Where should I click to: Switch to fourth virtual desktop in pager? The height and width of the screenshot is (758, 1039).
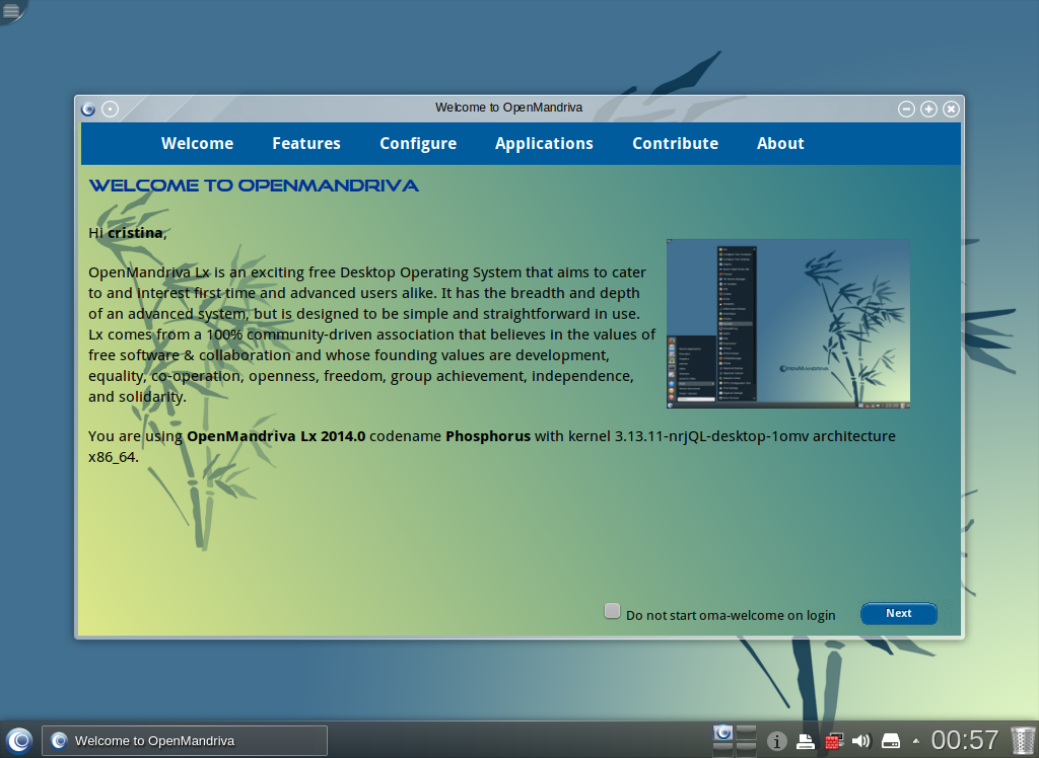(746, 749)
